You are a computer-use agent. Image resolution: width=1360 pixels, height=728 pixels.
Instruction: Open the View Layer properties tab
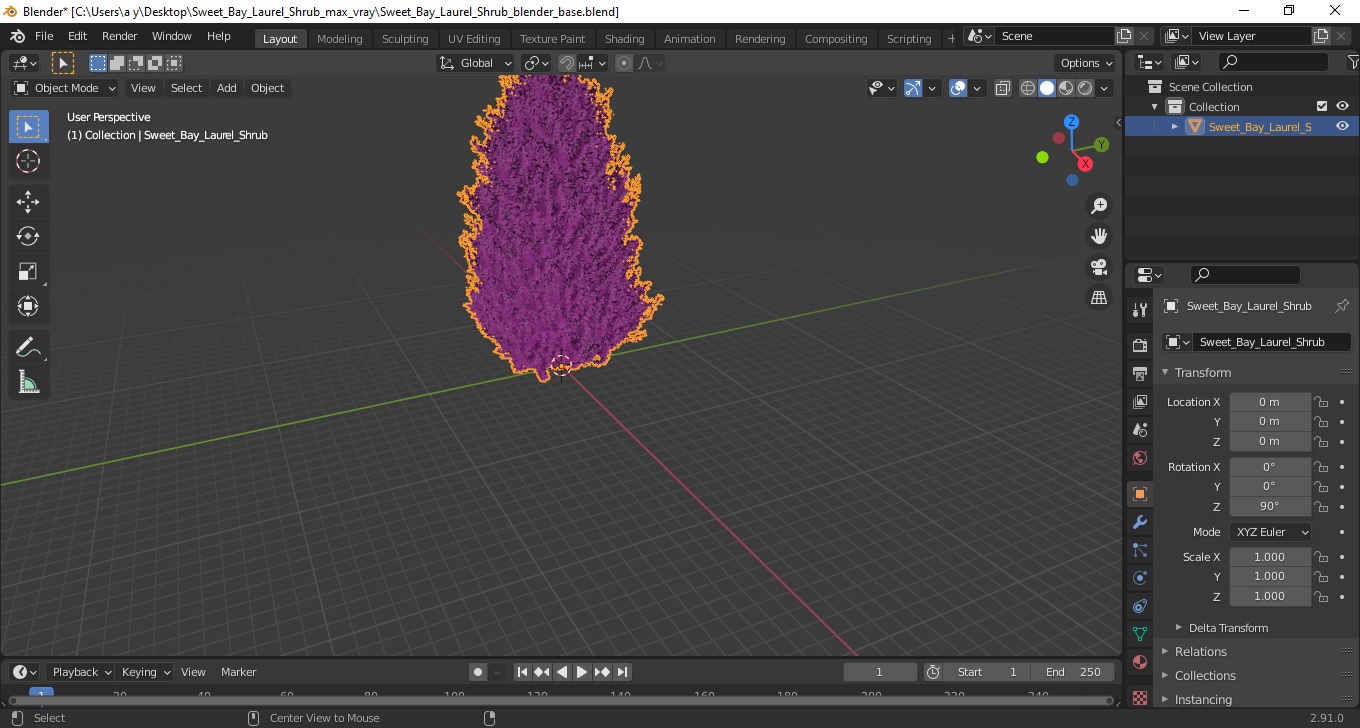(1139, 401)
